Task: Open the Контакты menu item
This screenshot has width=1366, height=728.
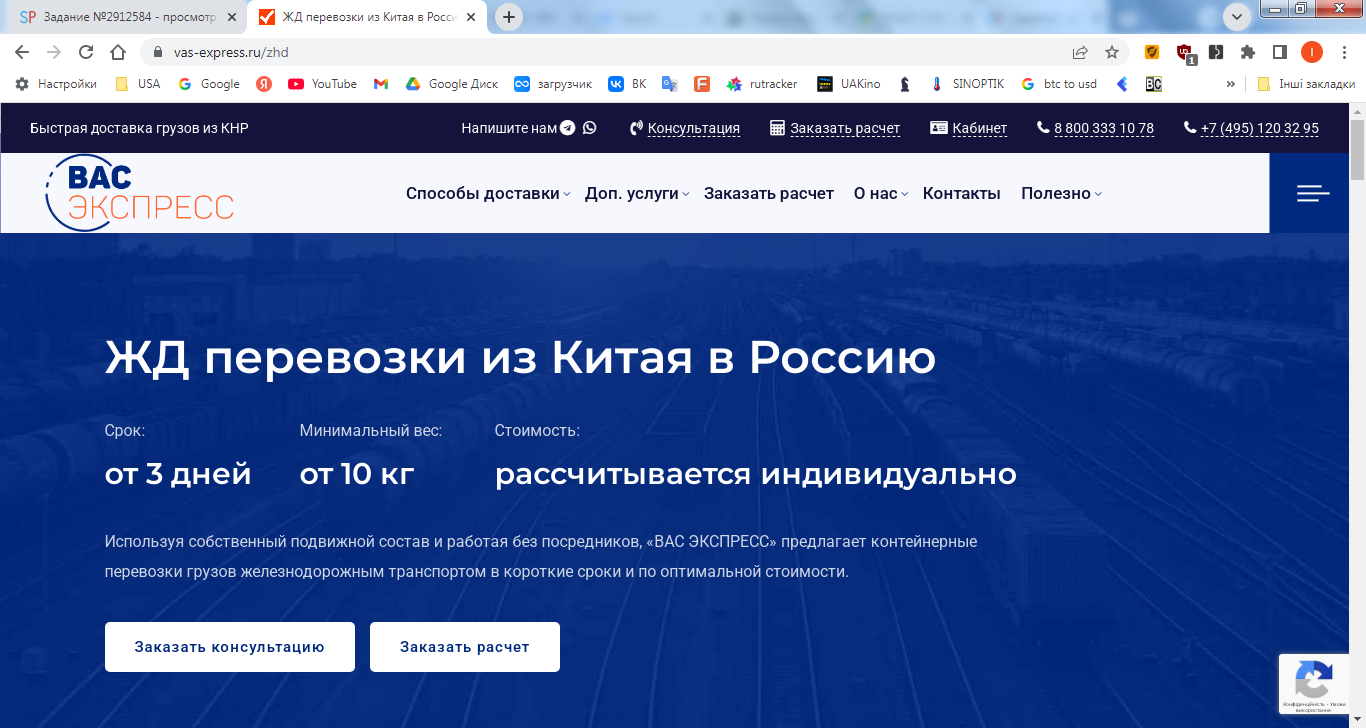Action: click(x=961, y=193)
